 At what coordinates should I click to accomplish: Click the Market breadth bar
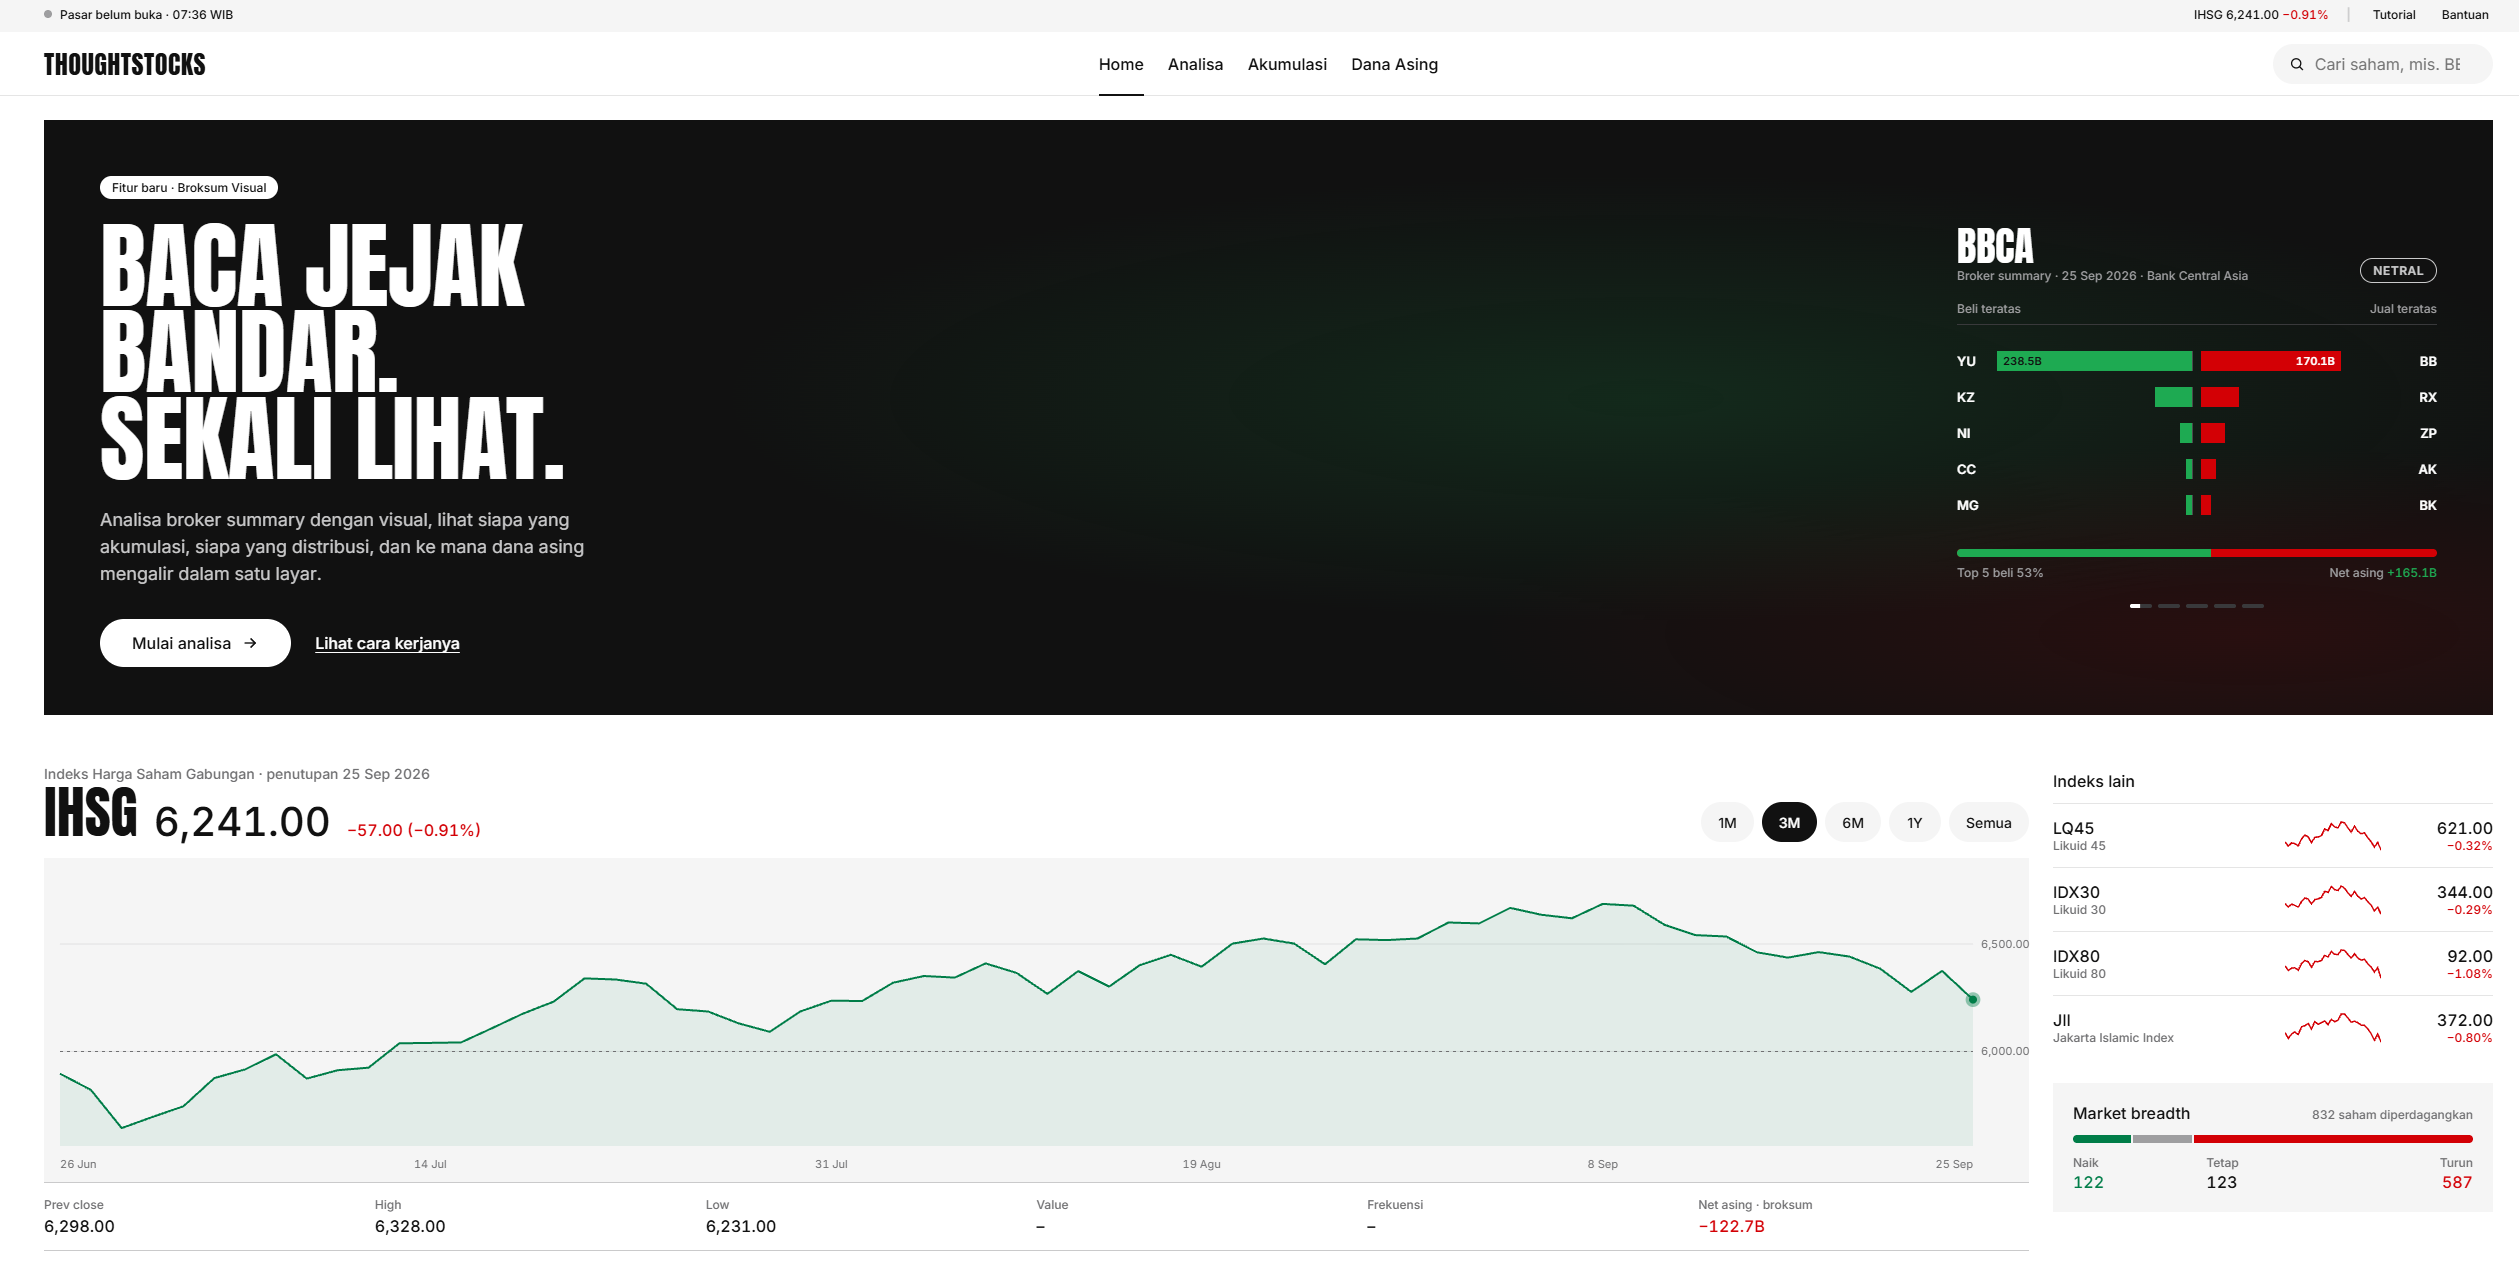click(x=2272, y=1139)
